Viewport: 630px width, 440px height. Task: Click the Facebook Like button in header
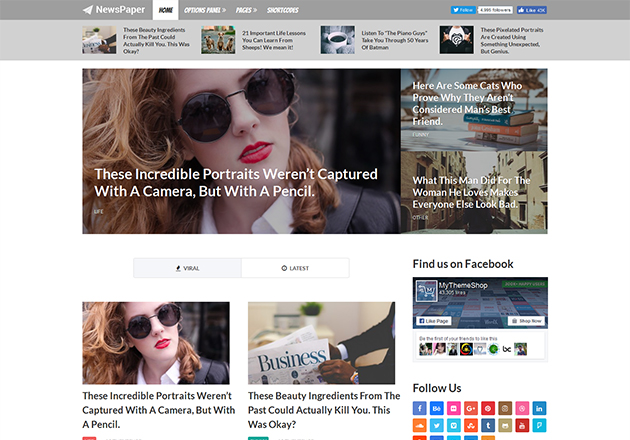coord(532,10)
